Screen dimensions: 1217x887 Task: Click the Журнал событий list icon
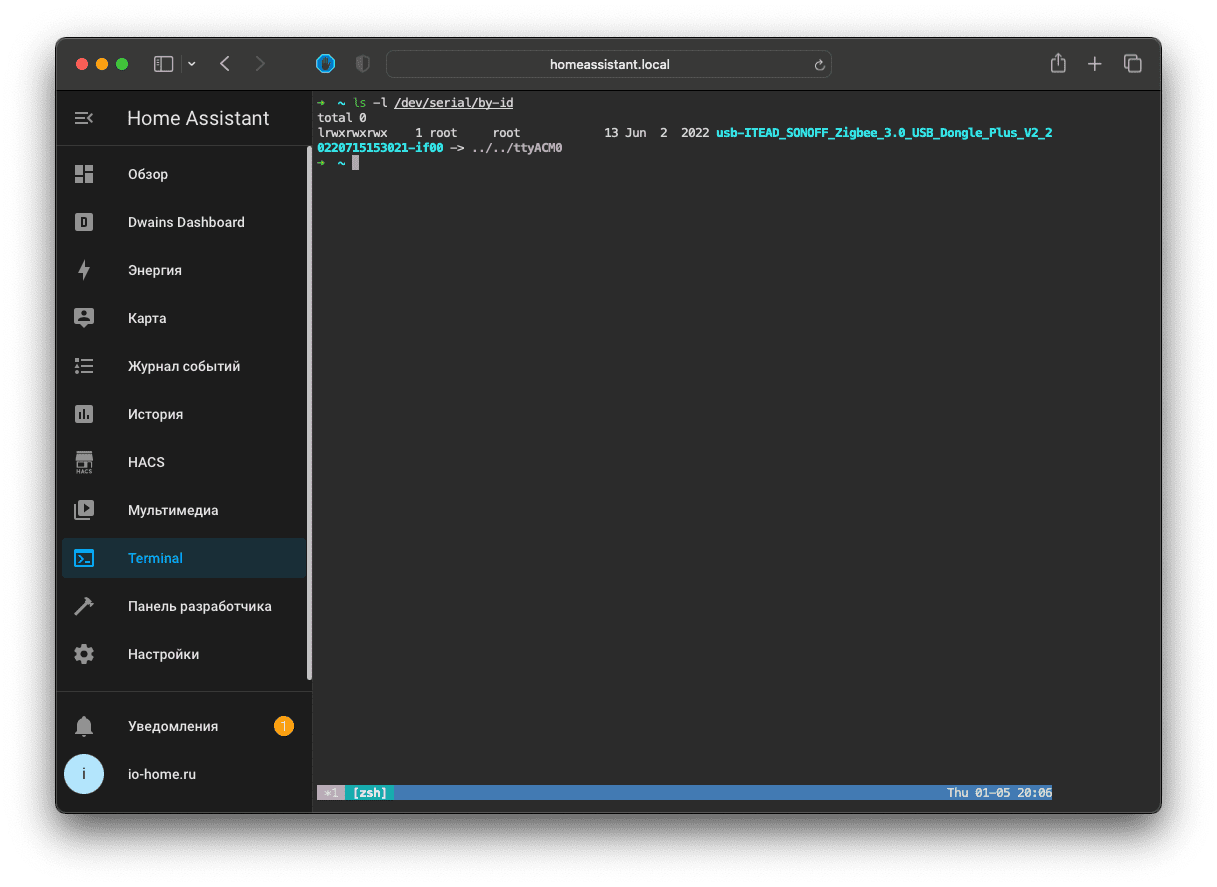click(x=84, y=366)
